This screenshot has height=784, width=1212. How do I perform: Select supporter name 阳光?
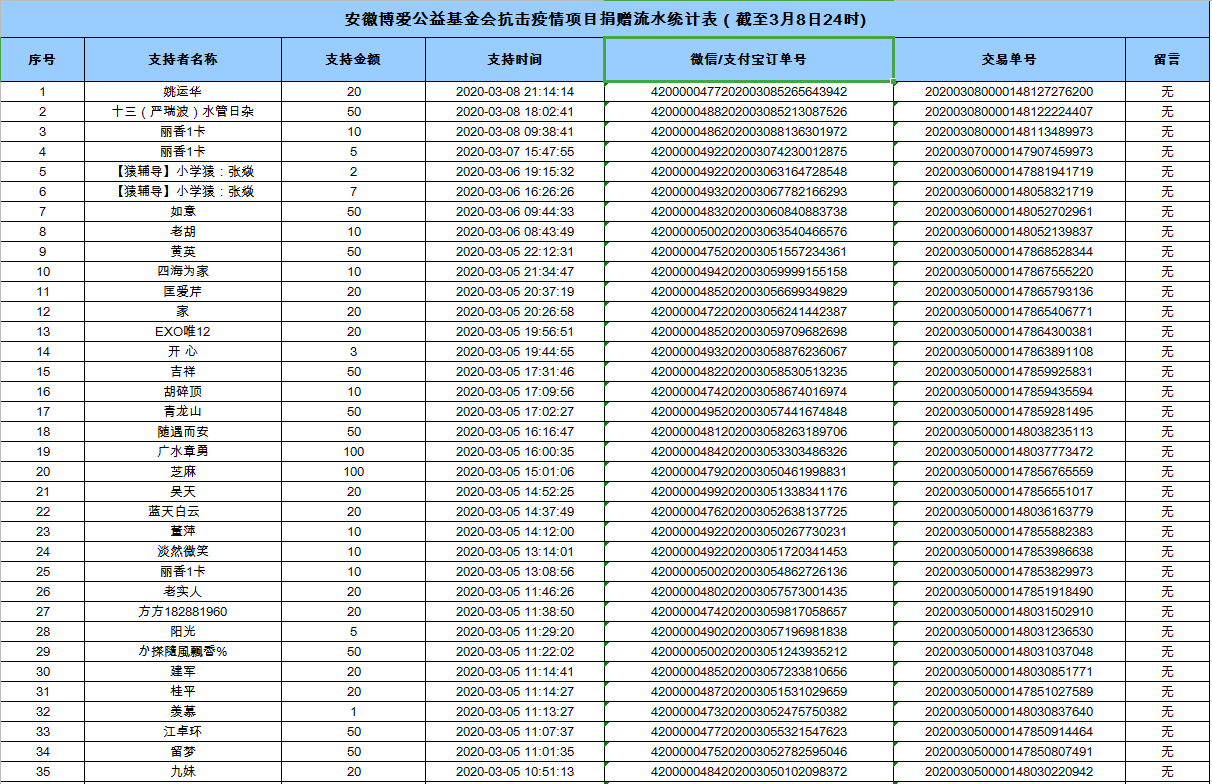[183, 632]
